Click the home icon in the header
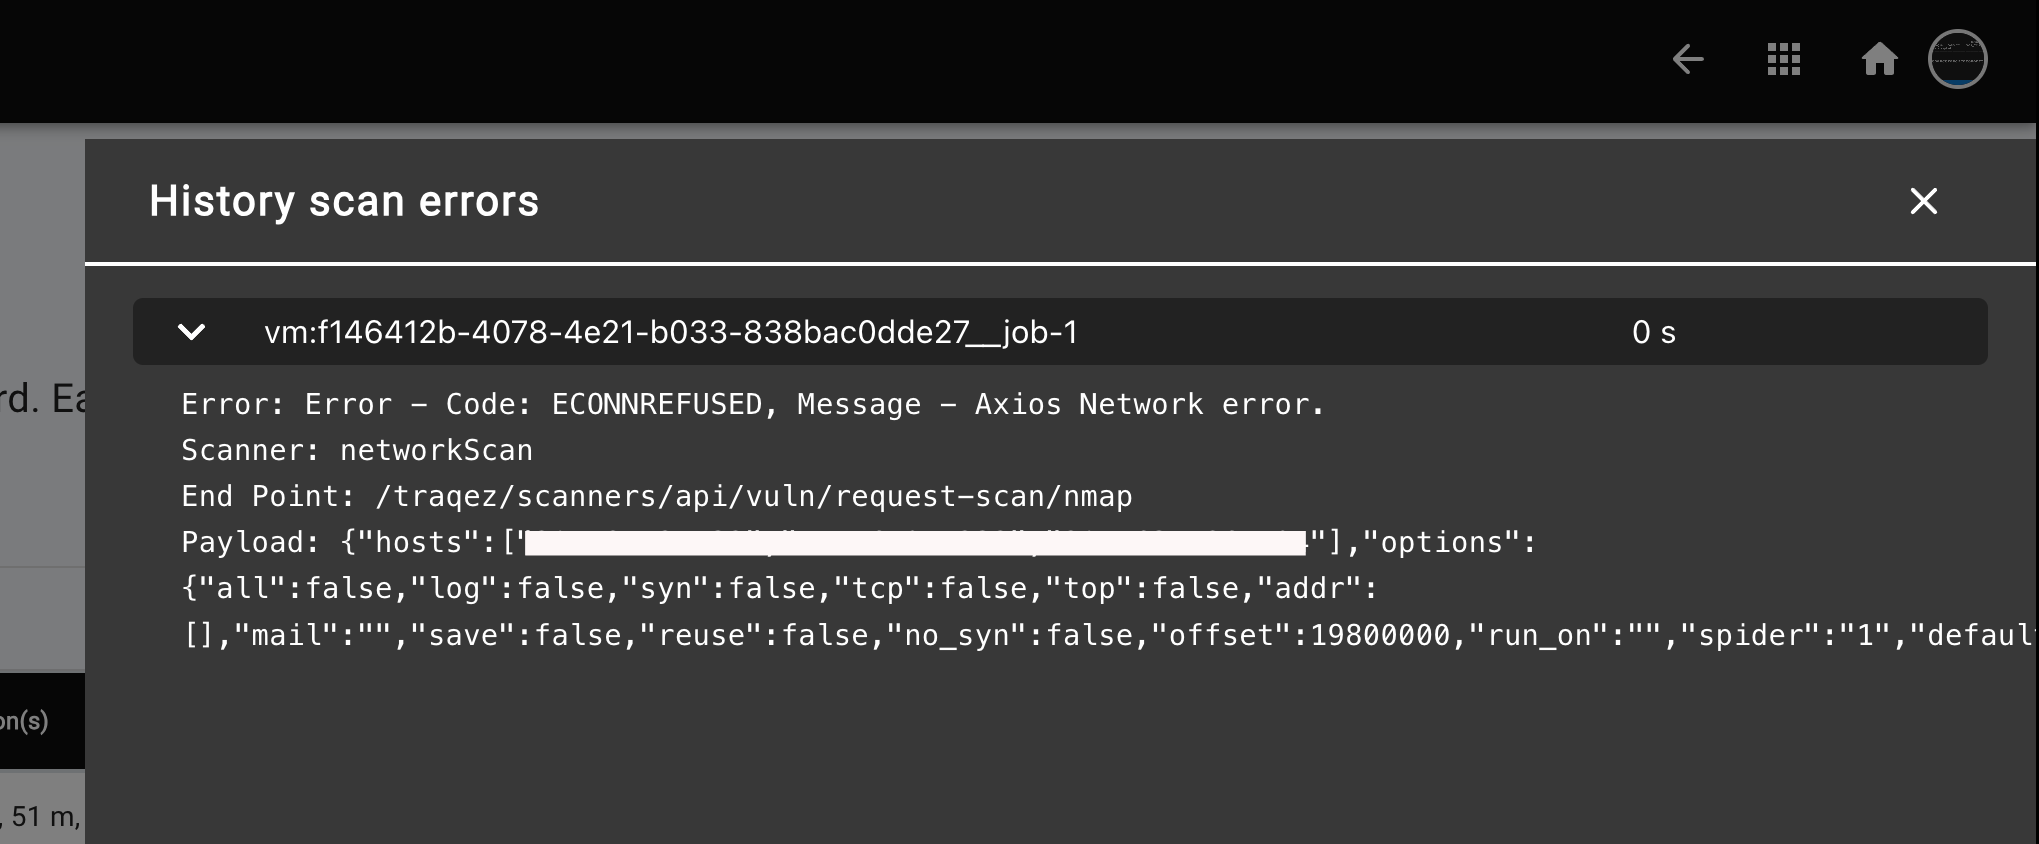This screenshot has width=2039, height=844. point(1880,60)
